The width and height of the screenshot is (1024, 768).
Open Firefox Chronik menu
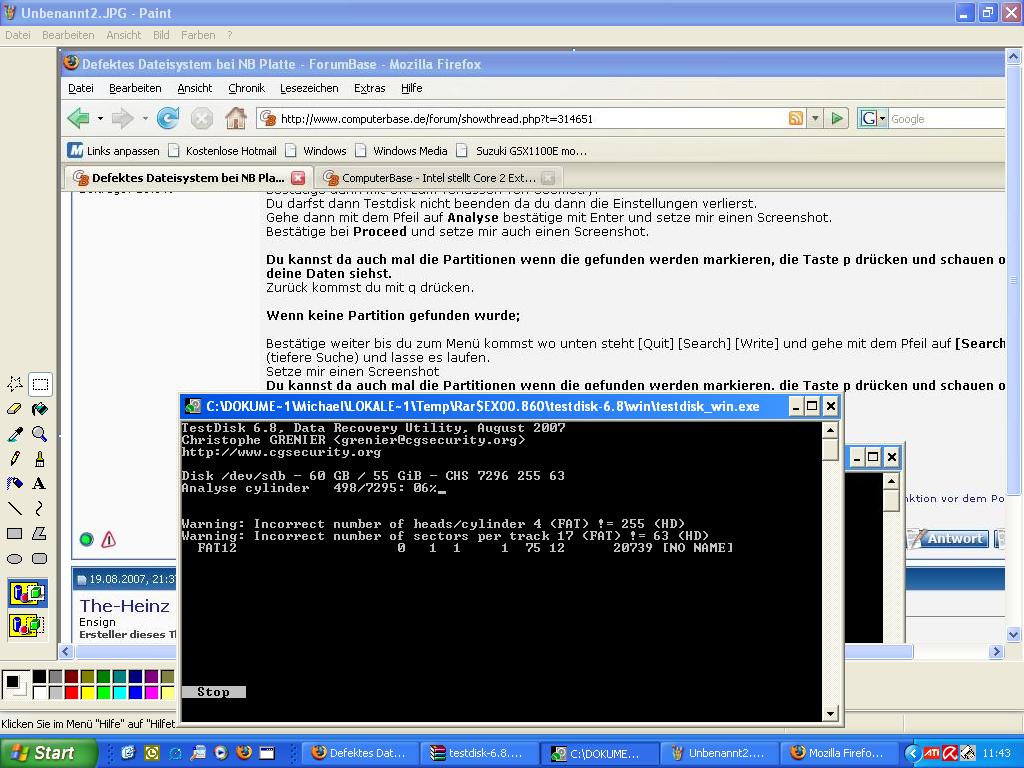click(x=246, y=88)
